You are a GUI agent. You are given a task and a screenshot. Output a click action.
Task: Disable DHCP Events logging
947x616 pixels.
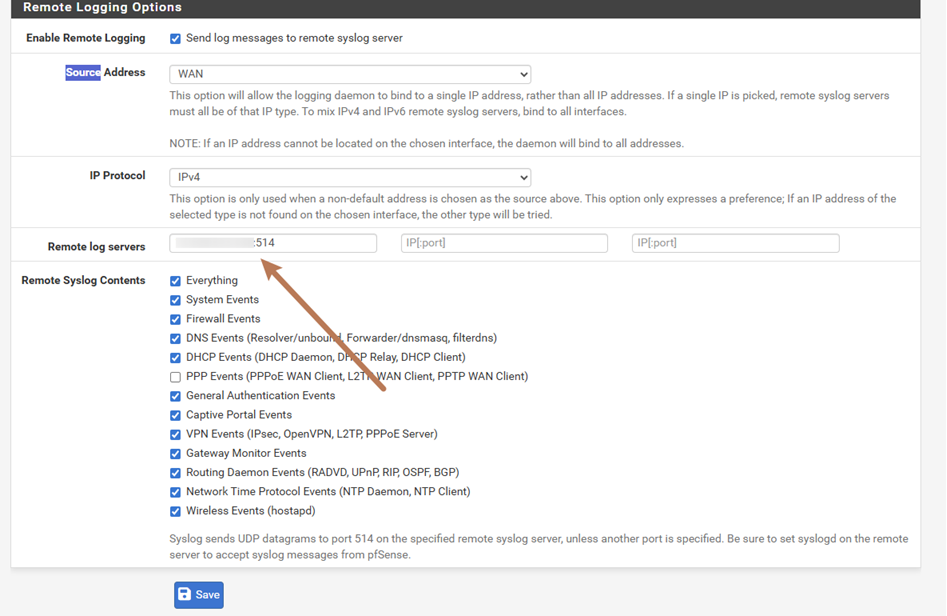(176, 357)
